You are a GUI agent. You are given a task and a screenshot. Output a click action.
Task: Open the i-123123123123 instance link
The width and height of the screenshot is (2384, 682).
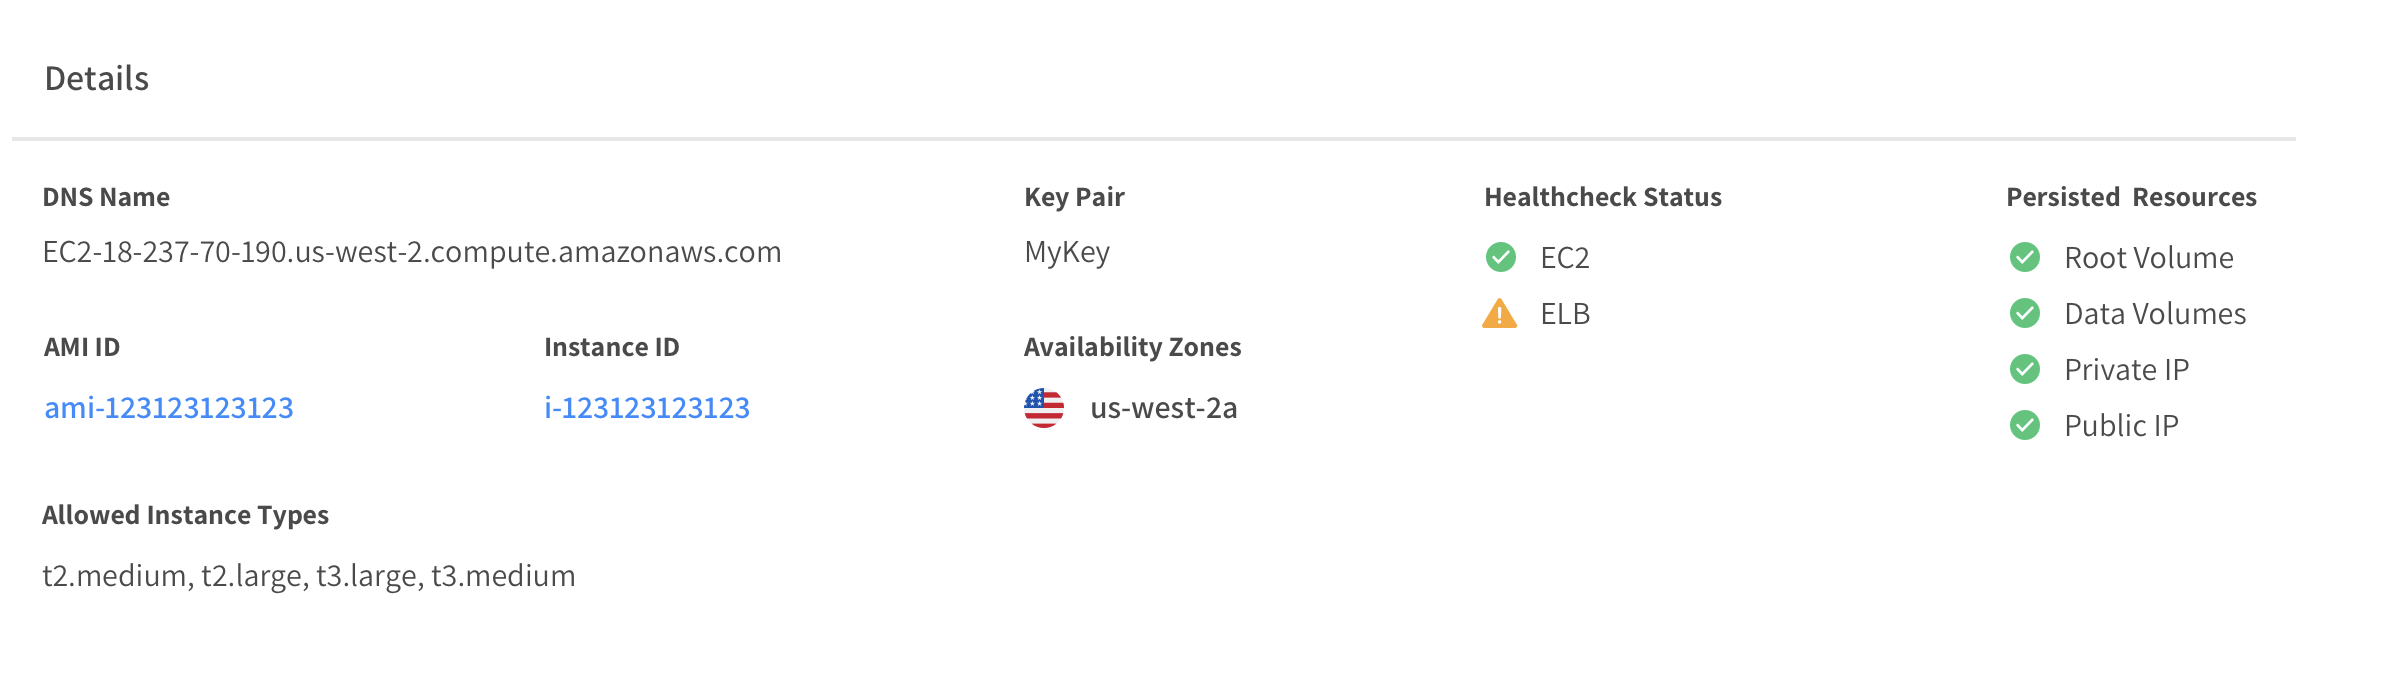(647, 408)
